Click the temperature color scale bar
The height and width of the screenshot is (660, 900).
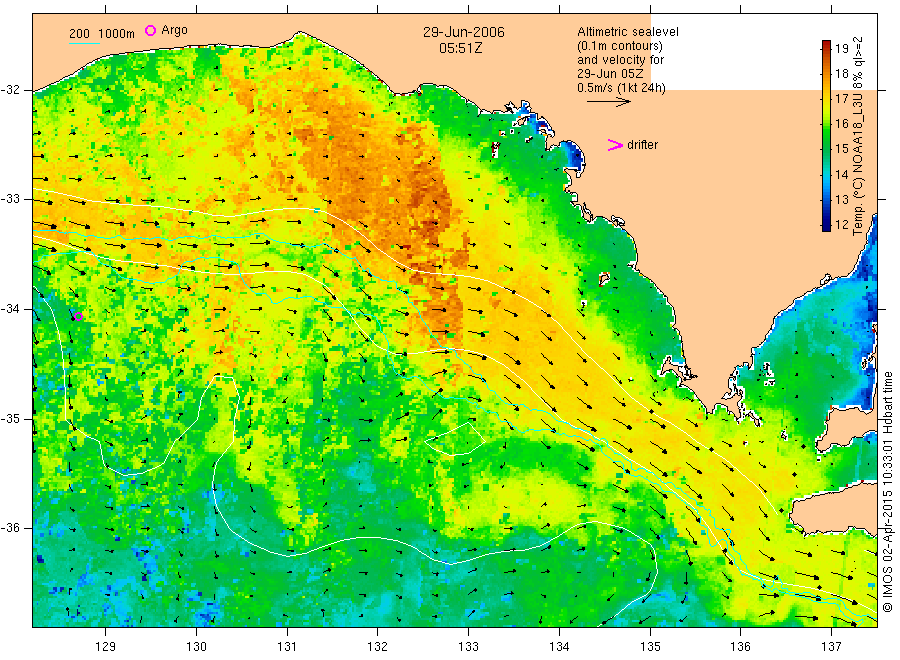[x=827, y=135]
